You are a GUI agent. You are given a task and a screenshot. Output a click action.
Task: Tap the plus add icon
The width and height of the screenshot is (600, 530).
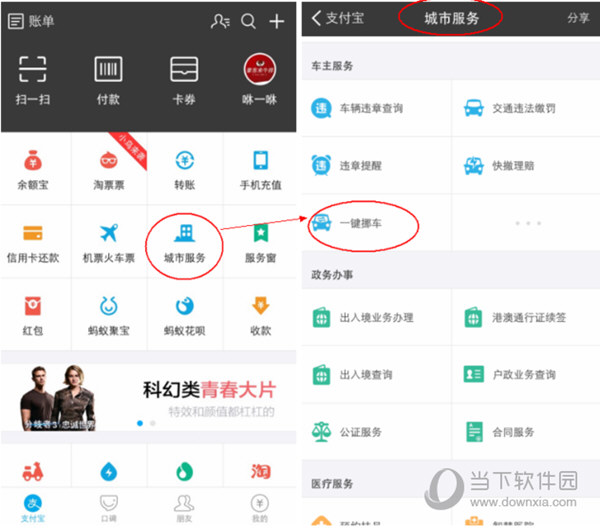277,21
